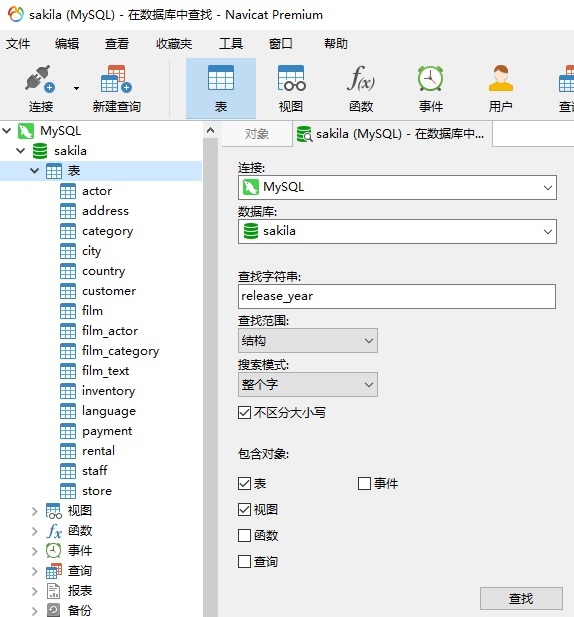Select the film table in tree
Viewport: 574px width, 617px height.
[x=92, y=311]
